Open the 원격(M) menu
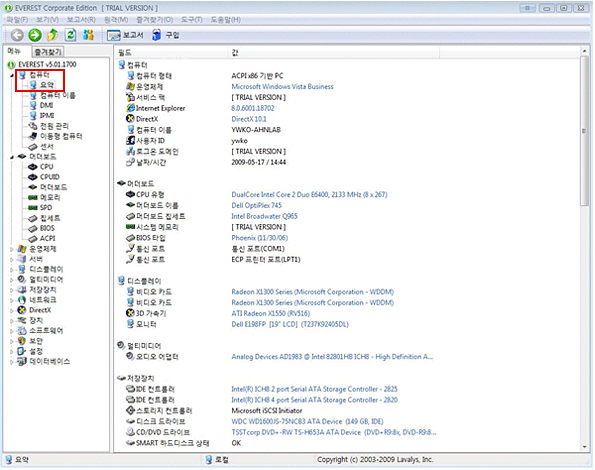 pyautogui.click(x=116, y=20)
